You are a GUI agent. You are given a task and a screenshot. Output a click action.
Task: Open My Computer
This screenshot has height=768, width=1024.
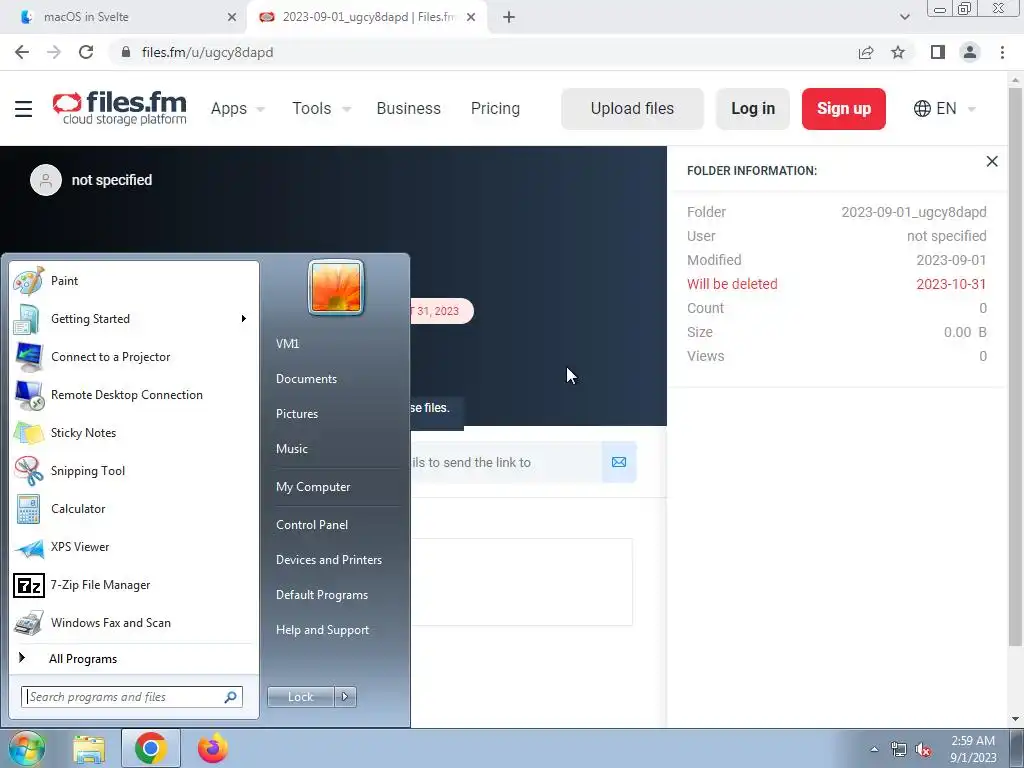click(x=313, y=487)
